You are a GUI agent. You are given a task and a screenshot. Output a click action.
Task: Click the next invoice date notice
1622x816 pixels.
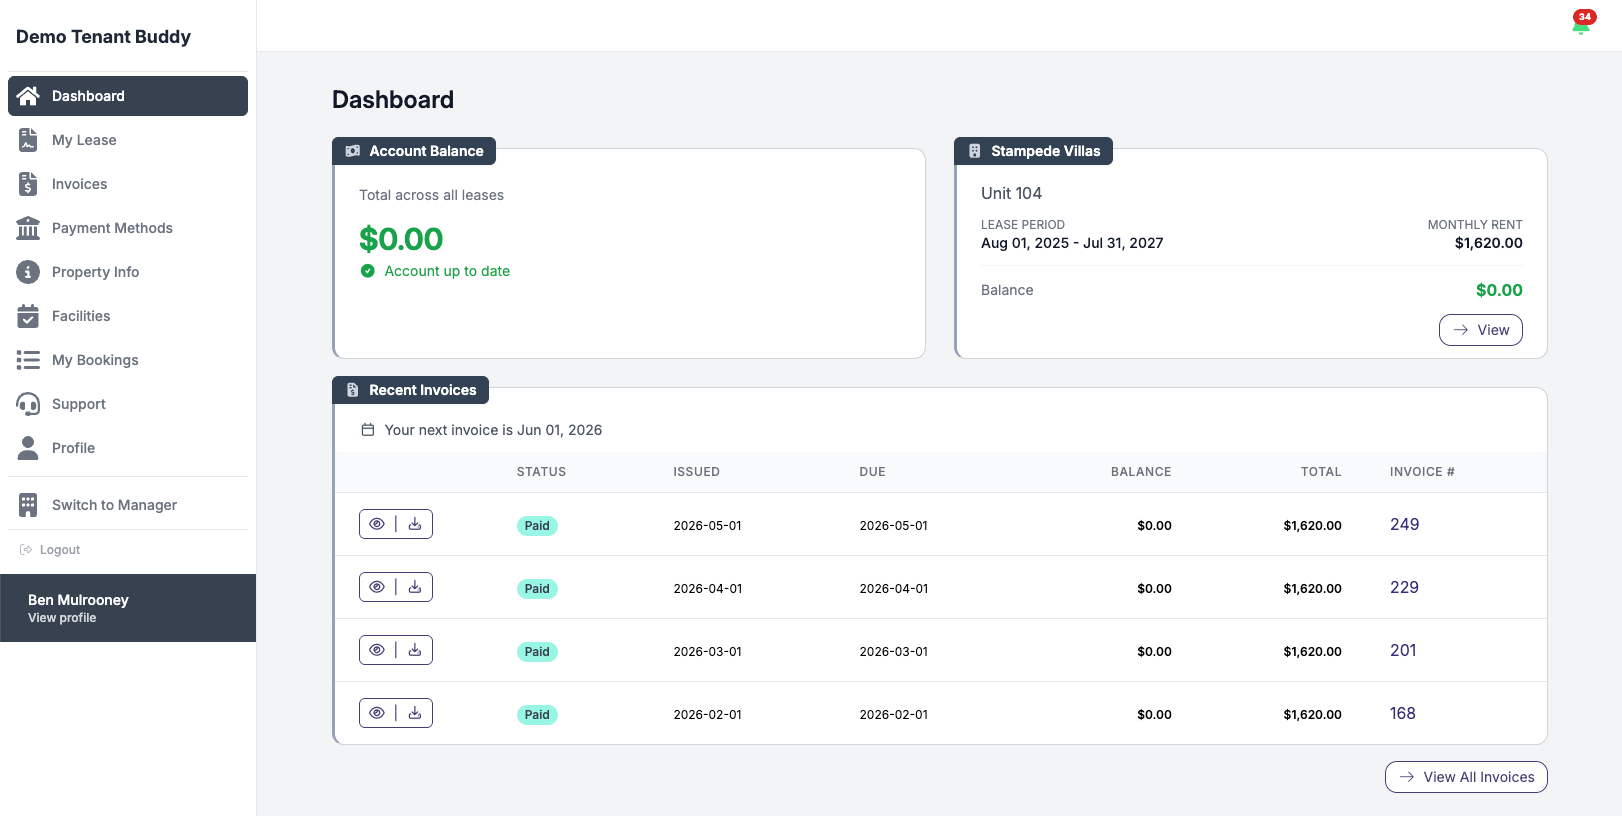[x=481, y=430]
